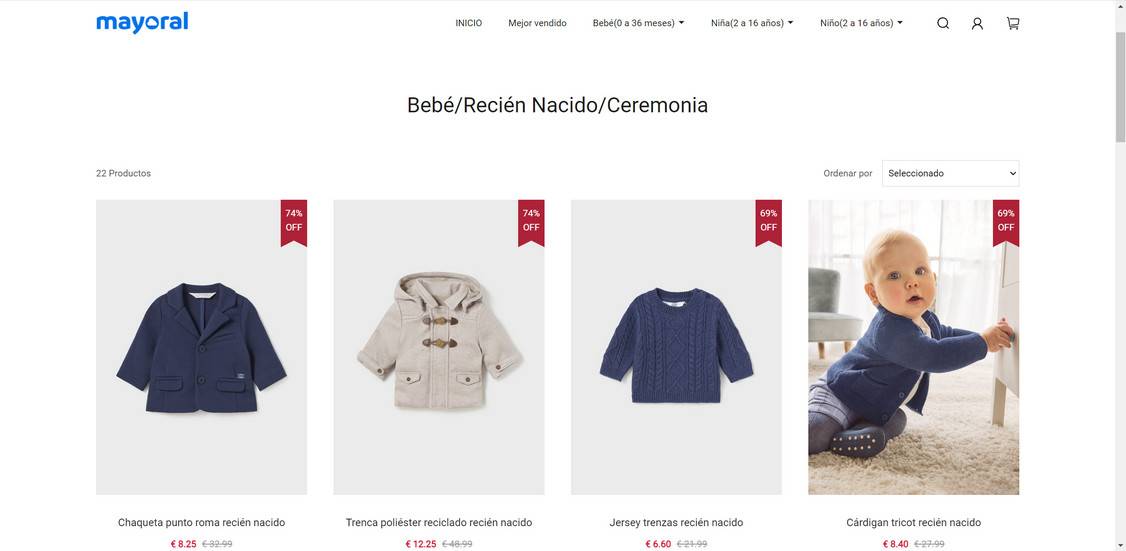1126x551 pixels.
Task: Open the Mejor vendido menu item
Action: pyautogui.click(x=537, y=23)
